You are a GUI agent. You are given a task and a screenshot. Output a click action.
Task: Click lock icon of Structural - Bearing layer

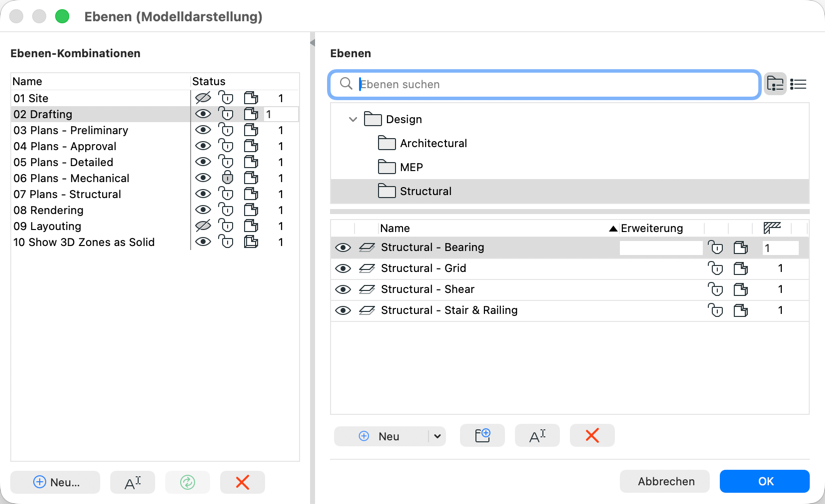pyautogui.click(x=715, y=247)
